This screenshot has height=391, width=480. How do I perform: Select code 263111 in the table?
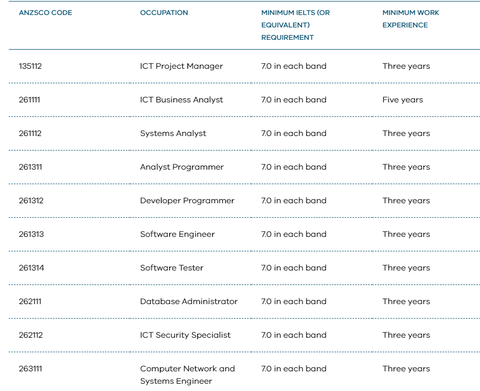coord(30,369)
